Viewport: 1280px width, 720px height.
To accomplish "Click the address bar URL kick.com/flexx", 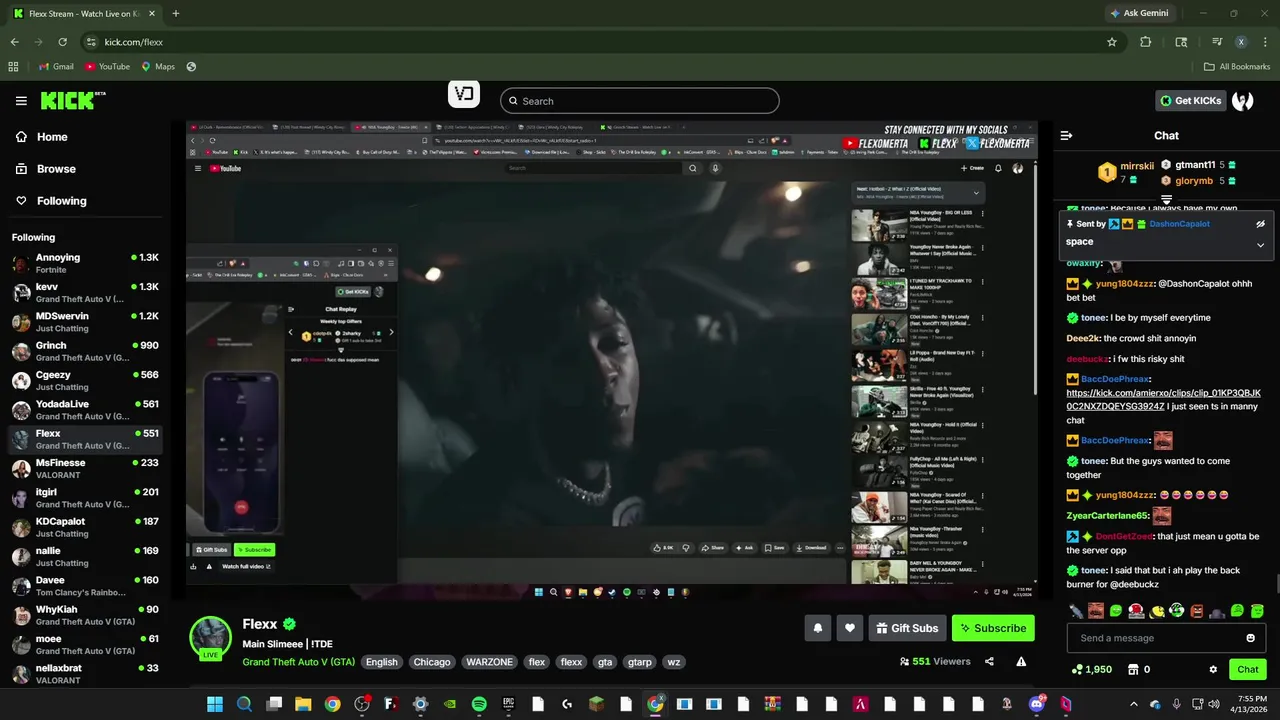I will pyautogui.click(x=133, y=42).
